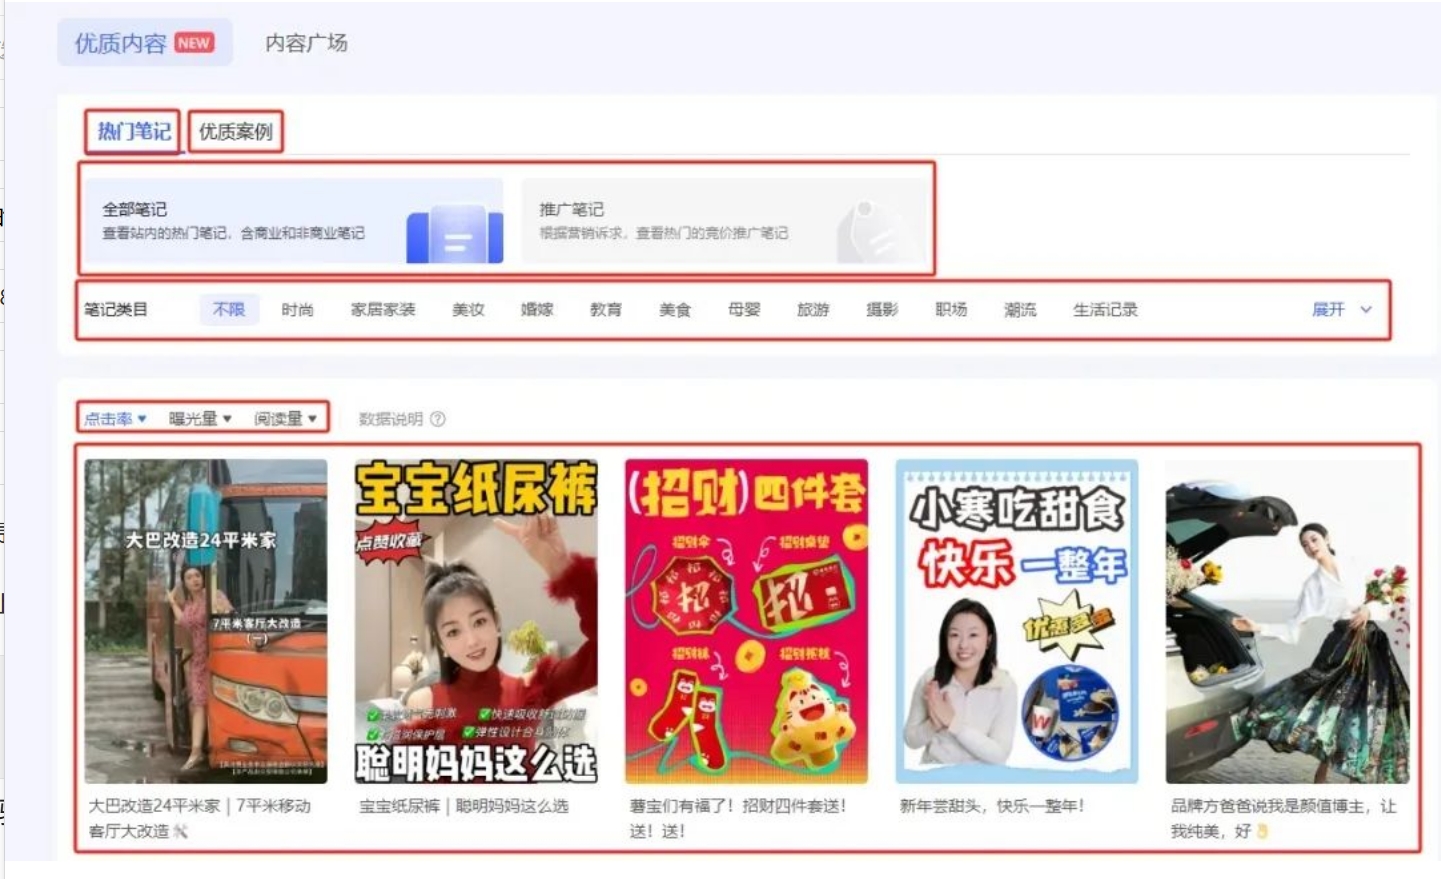
Task: Click the help icon beside 数据说明
Action: click(x=438, y=419)
